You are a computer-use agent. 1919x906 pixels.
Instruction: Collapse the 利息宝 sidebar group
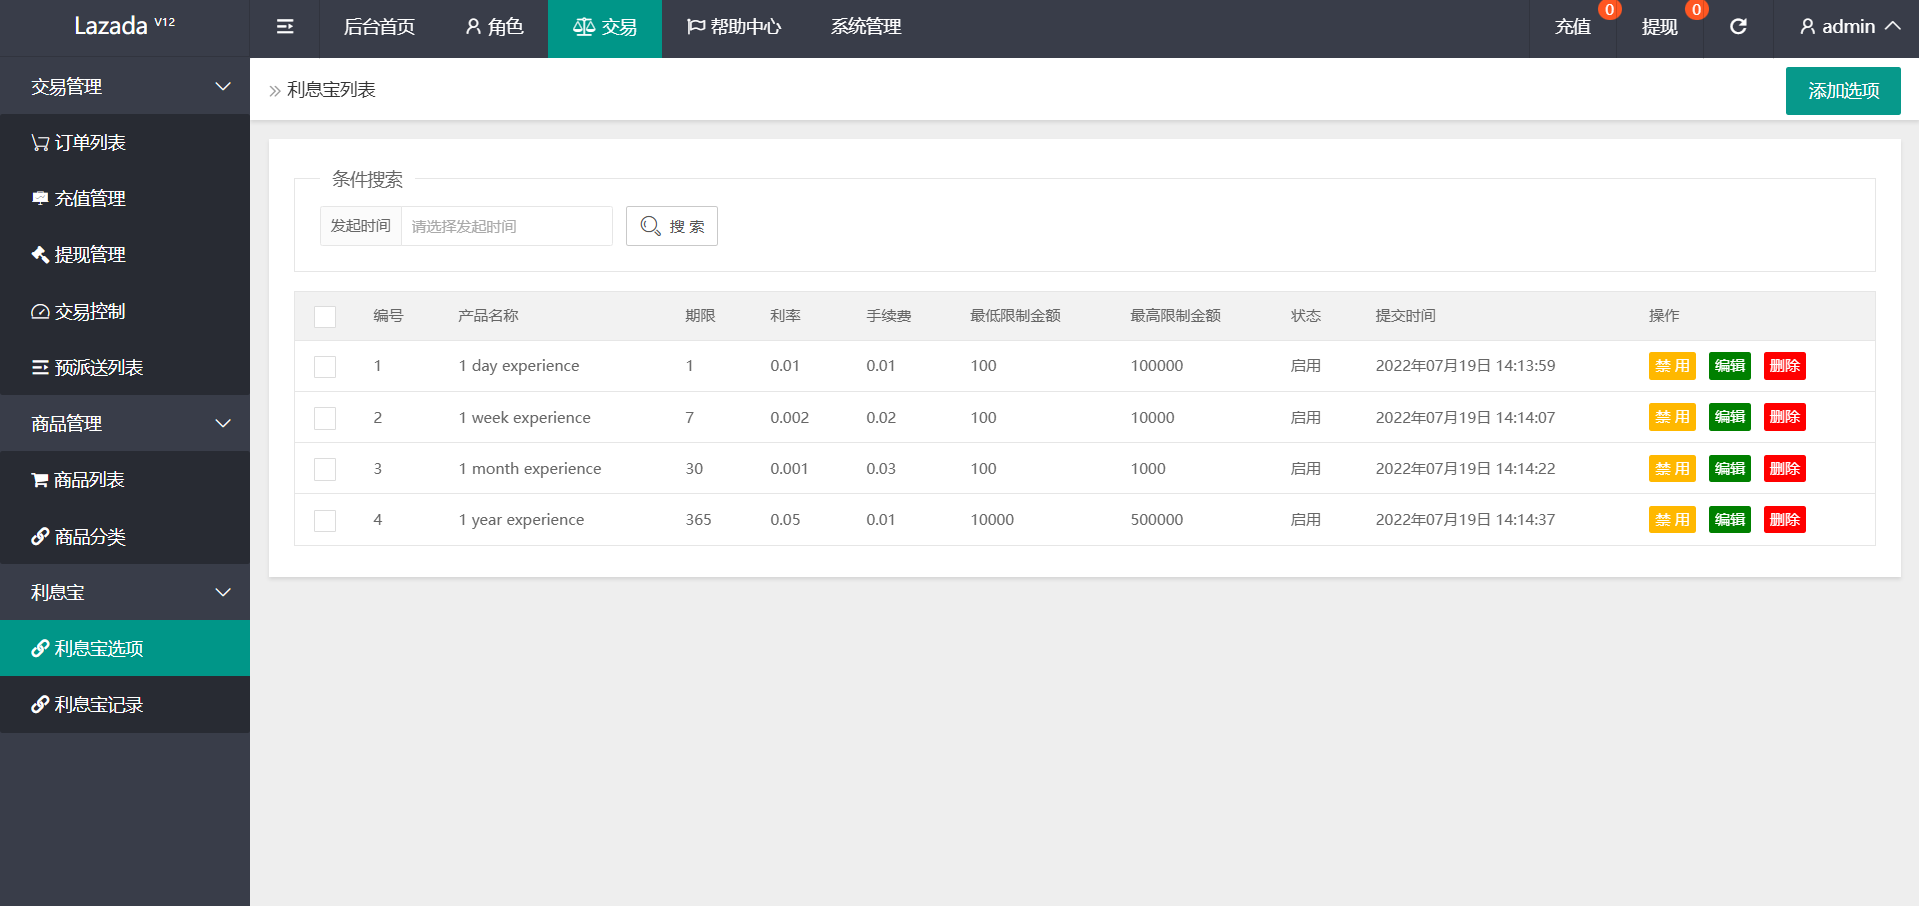click(125, 593)
